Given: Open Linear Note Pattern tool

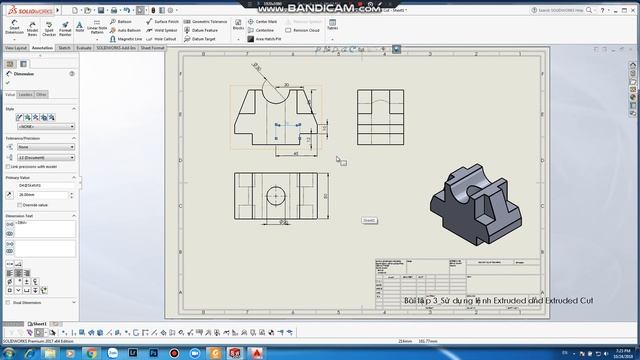Looking at the screenshot, I should point(97,27).
